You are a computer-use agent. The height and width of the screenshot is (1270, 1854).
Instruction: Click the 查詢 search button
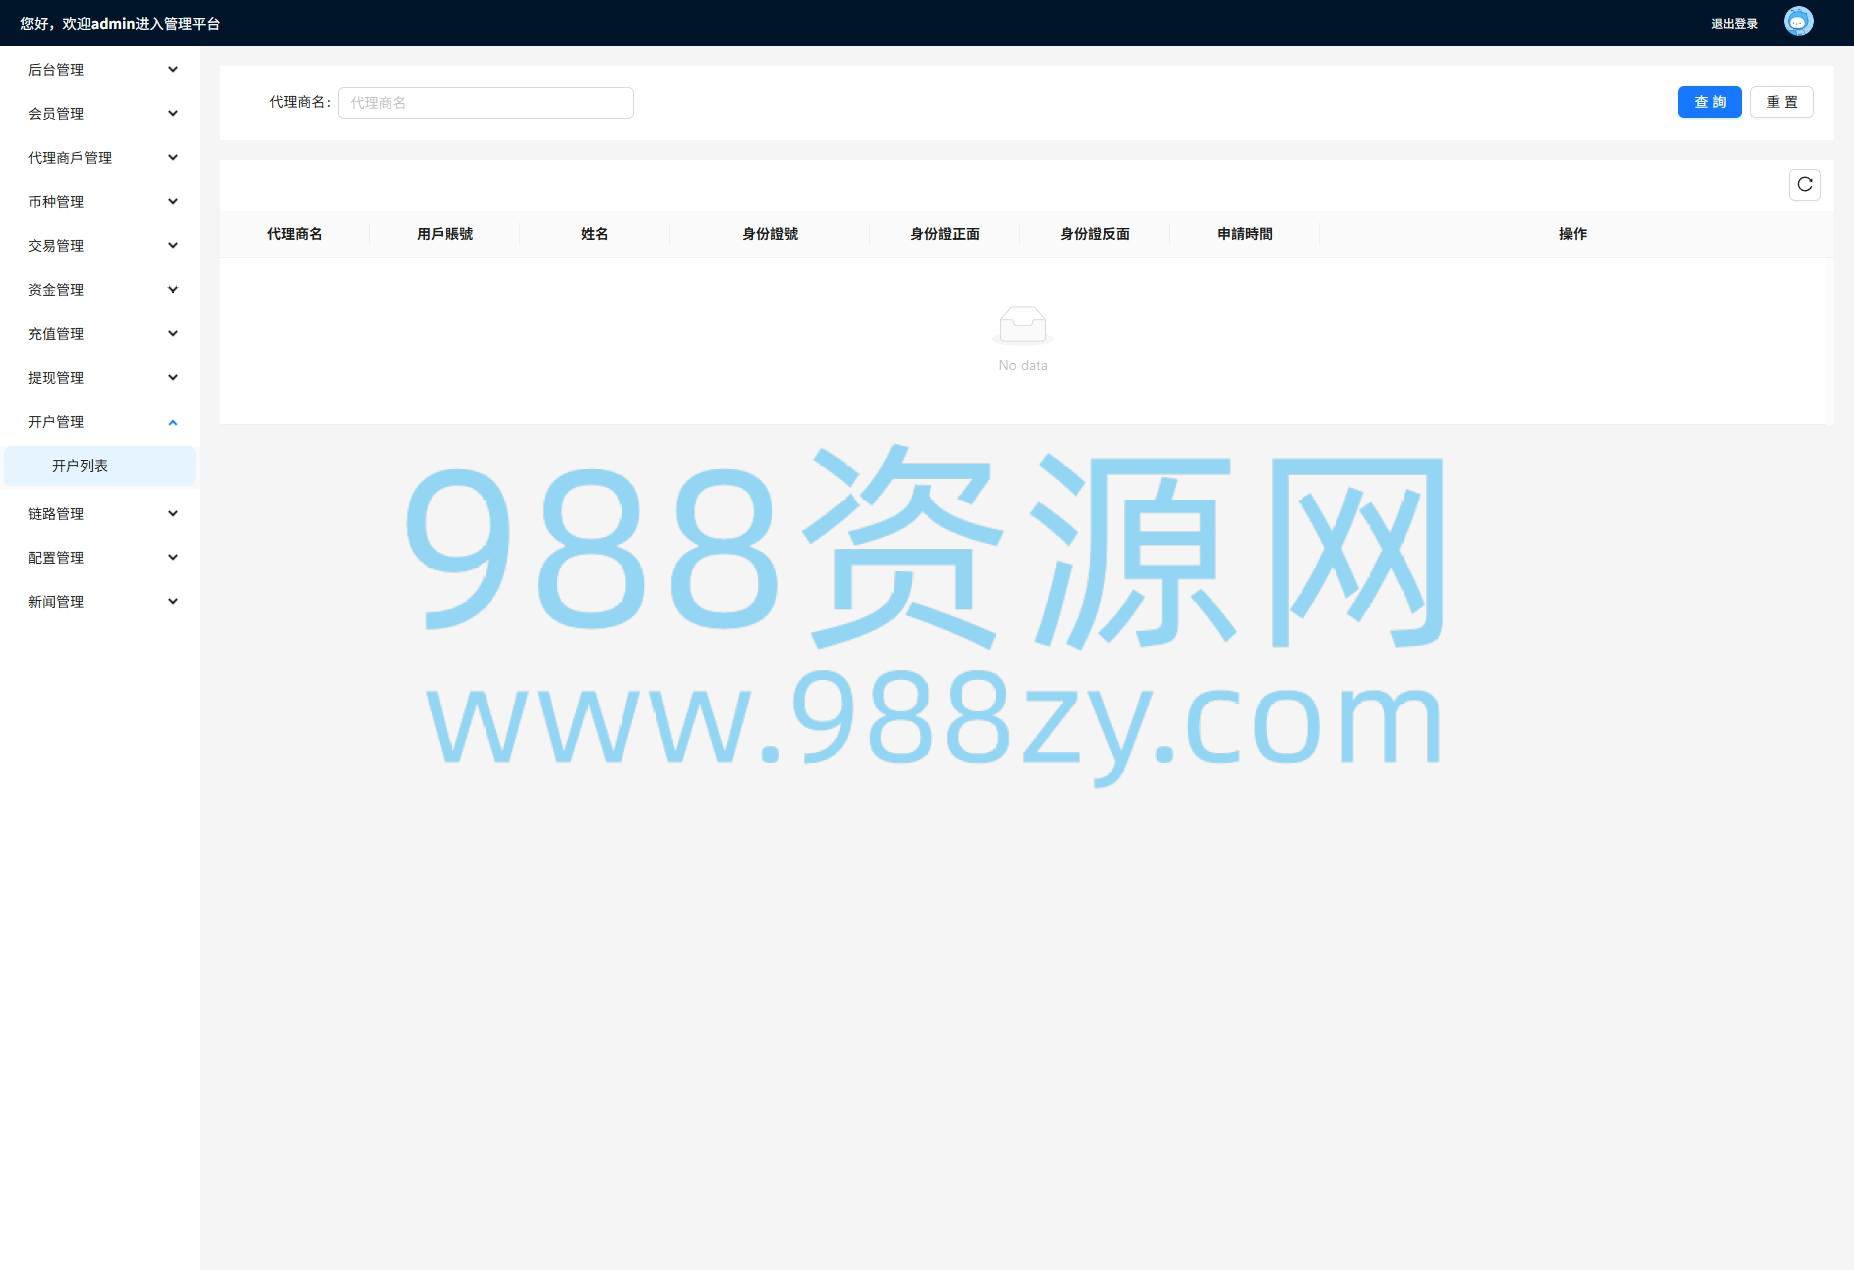click(1709, 102)
